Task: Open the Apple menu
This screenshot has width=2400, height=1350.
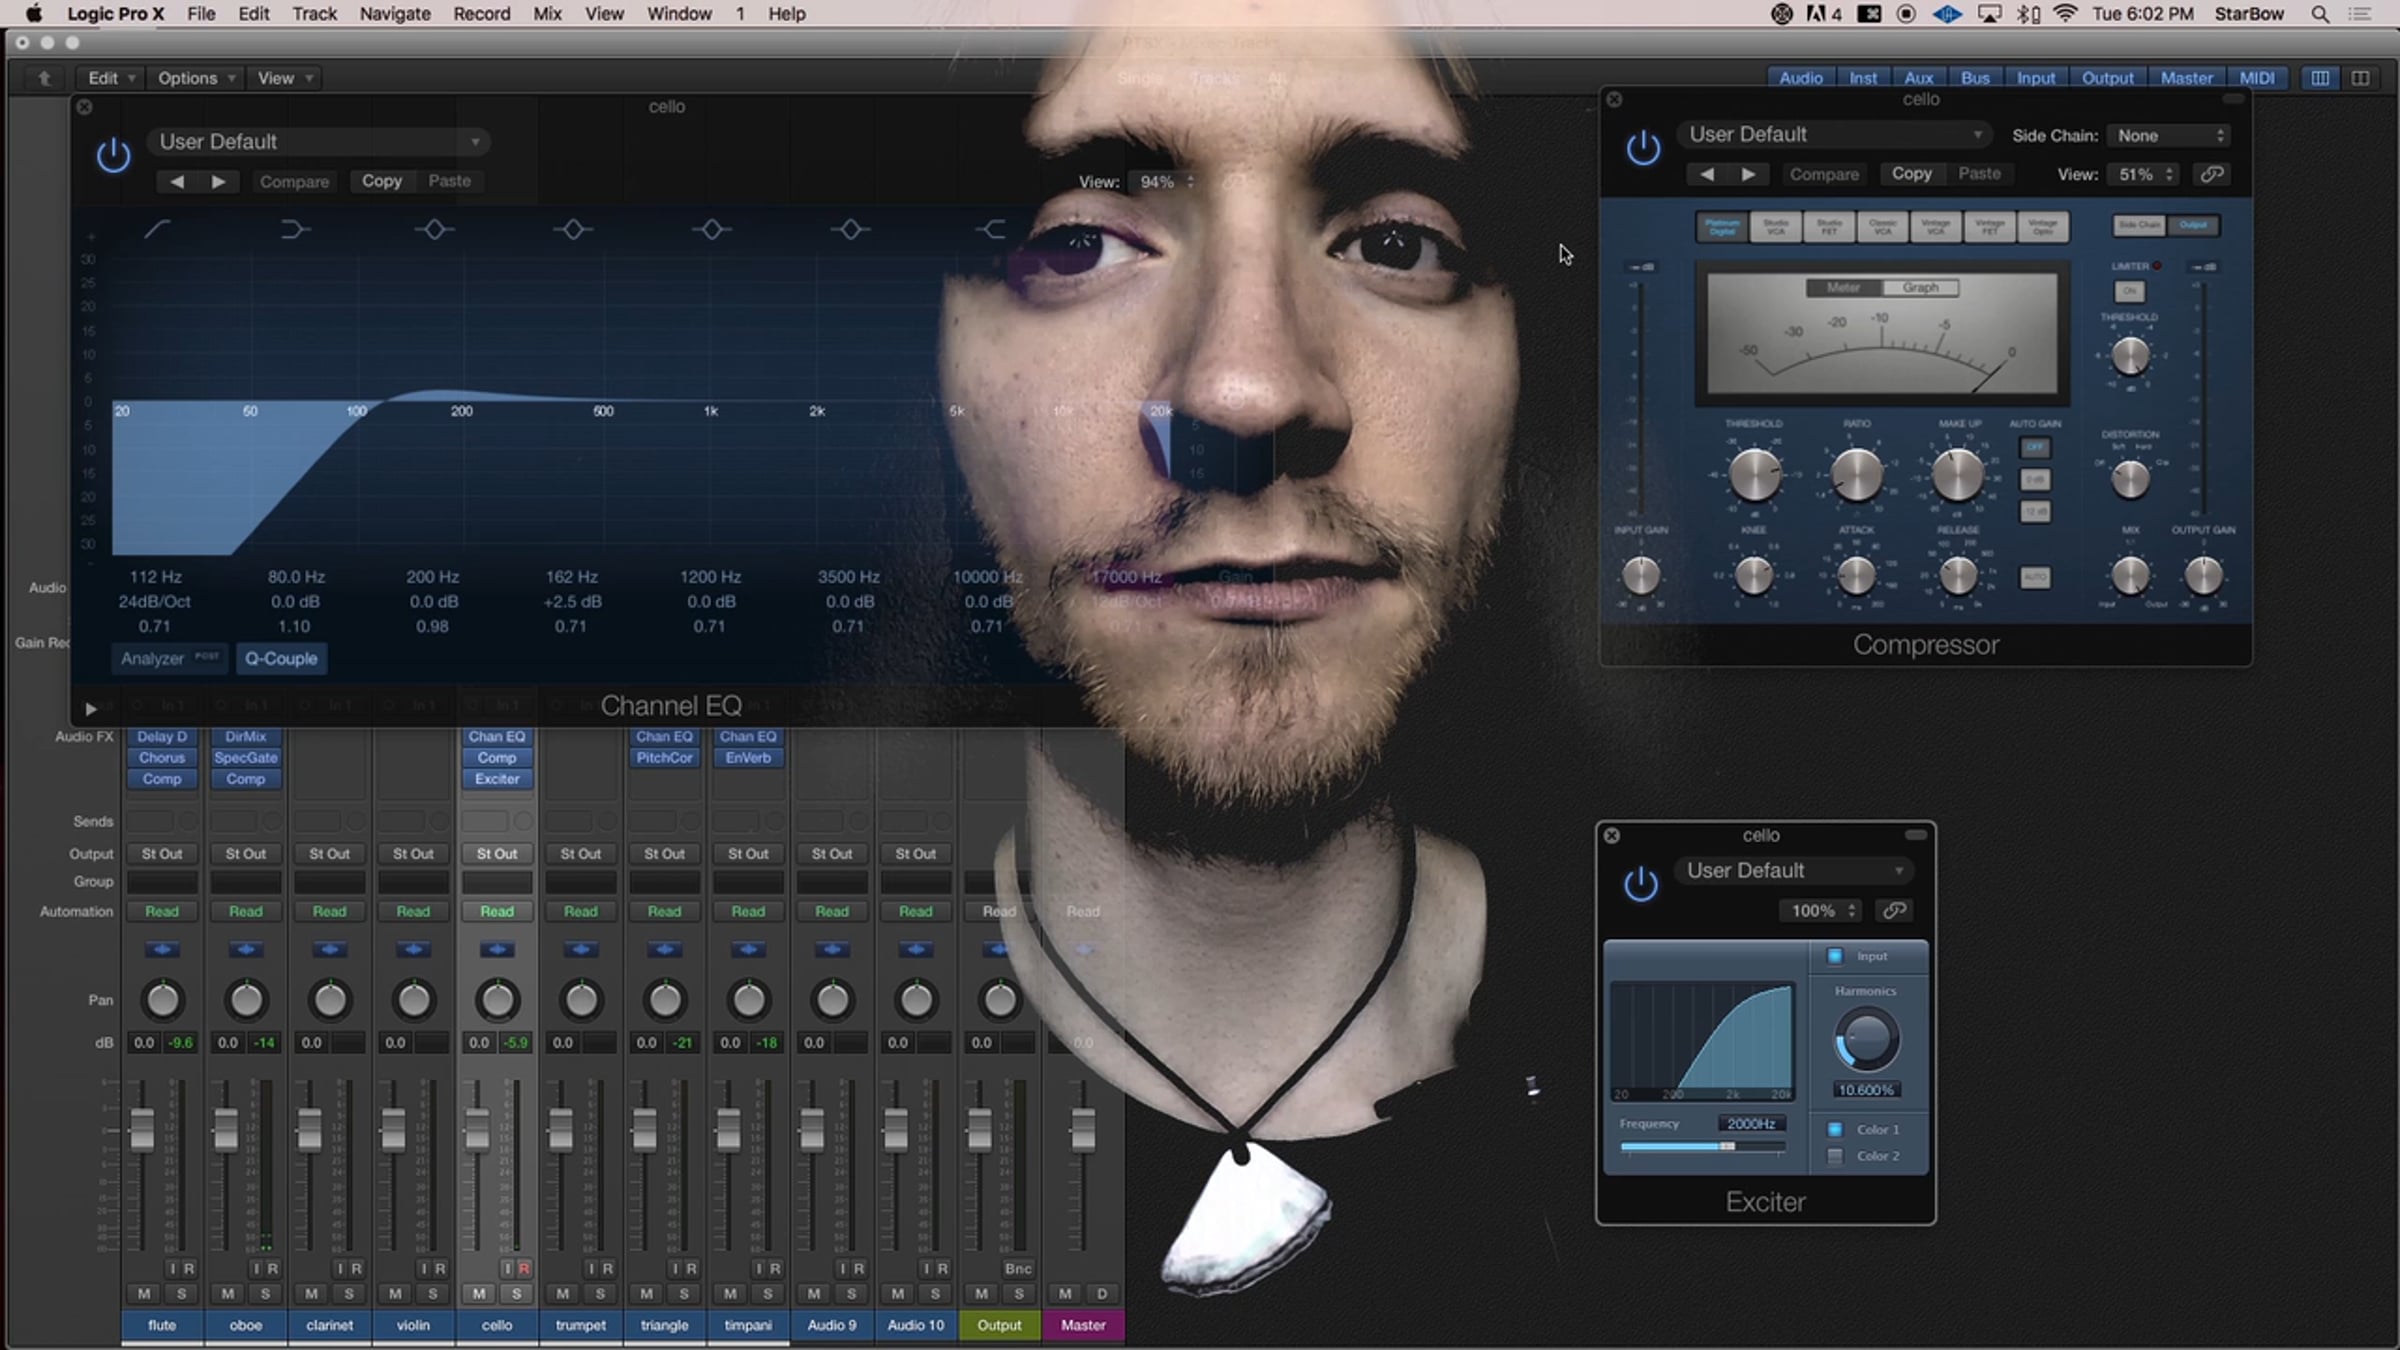Action: tap(34, 14)
